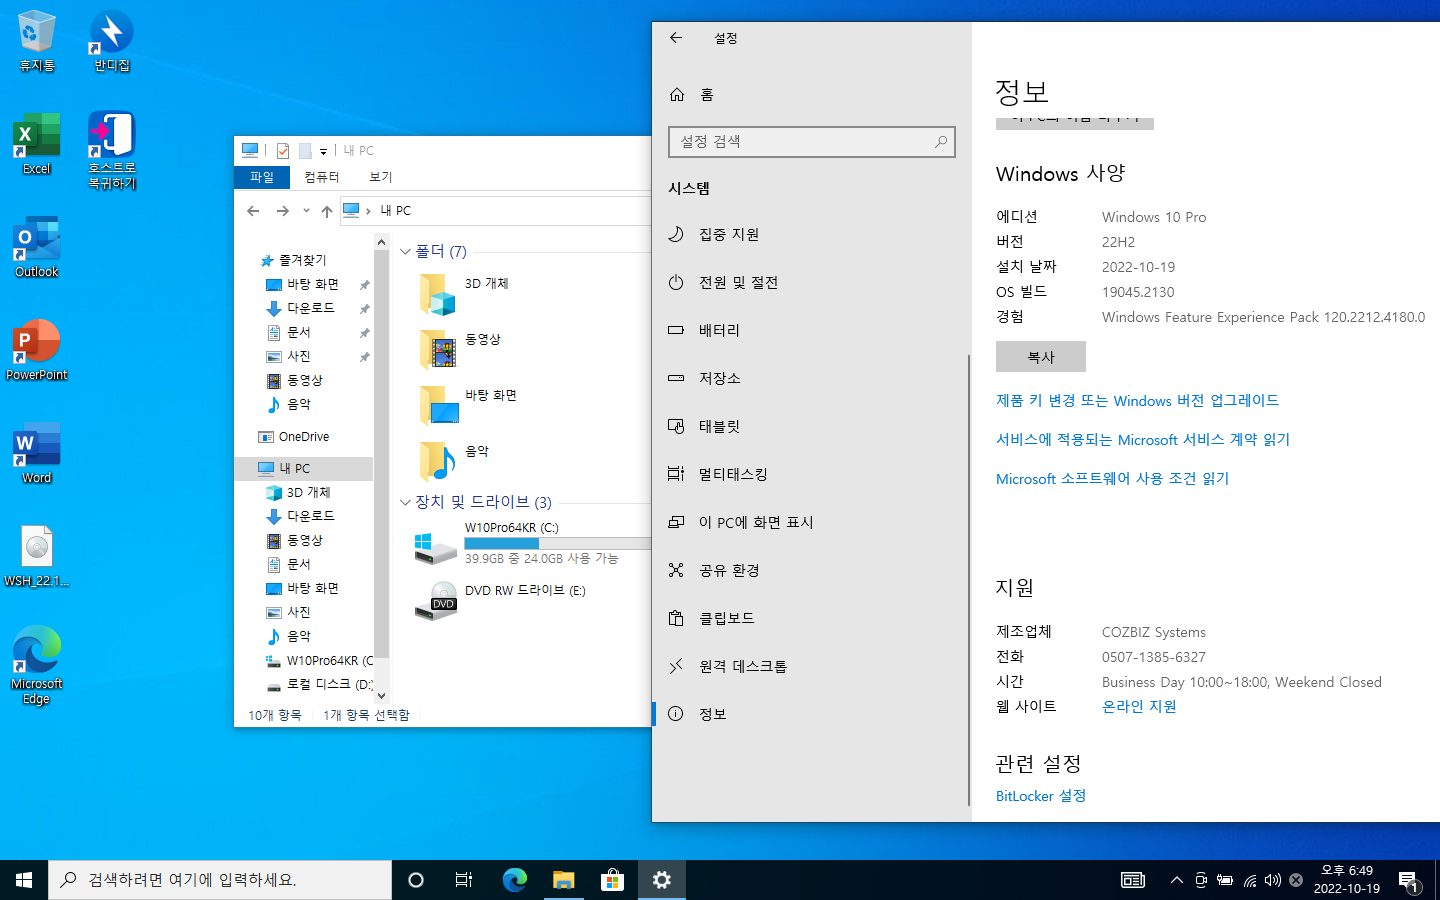Open the Explorer recent locations dropdown arrow
The height and width of the screenshot is (900, 1440).
(x=306, y=211)
